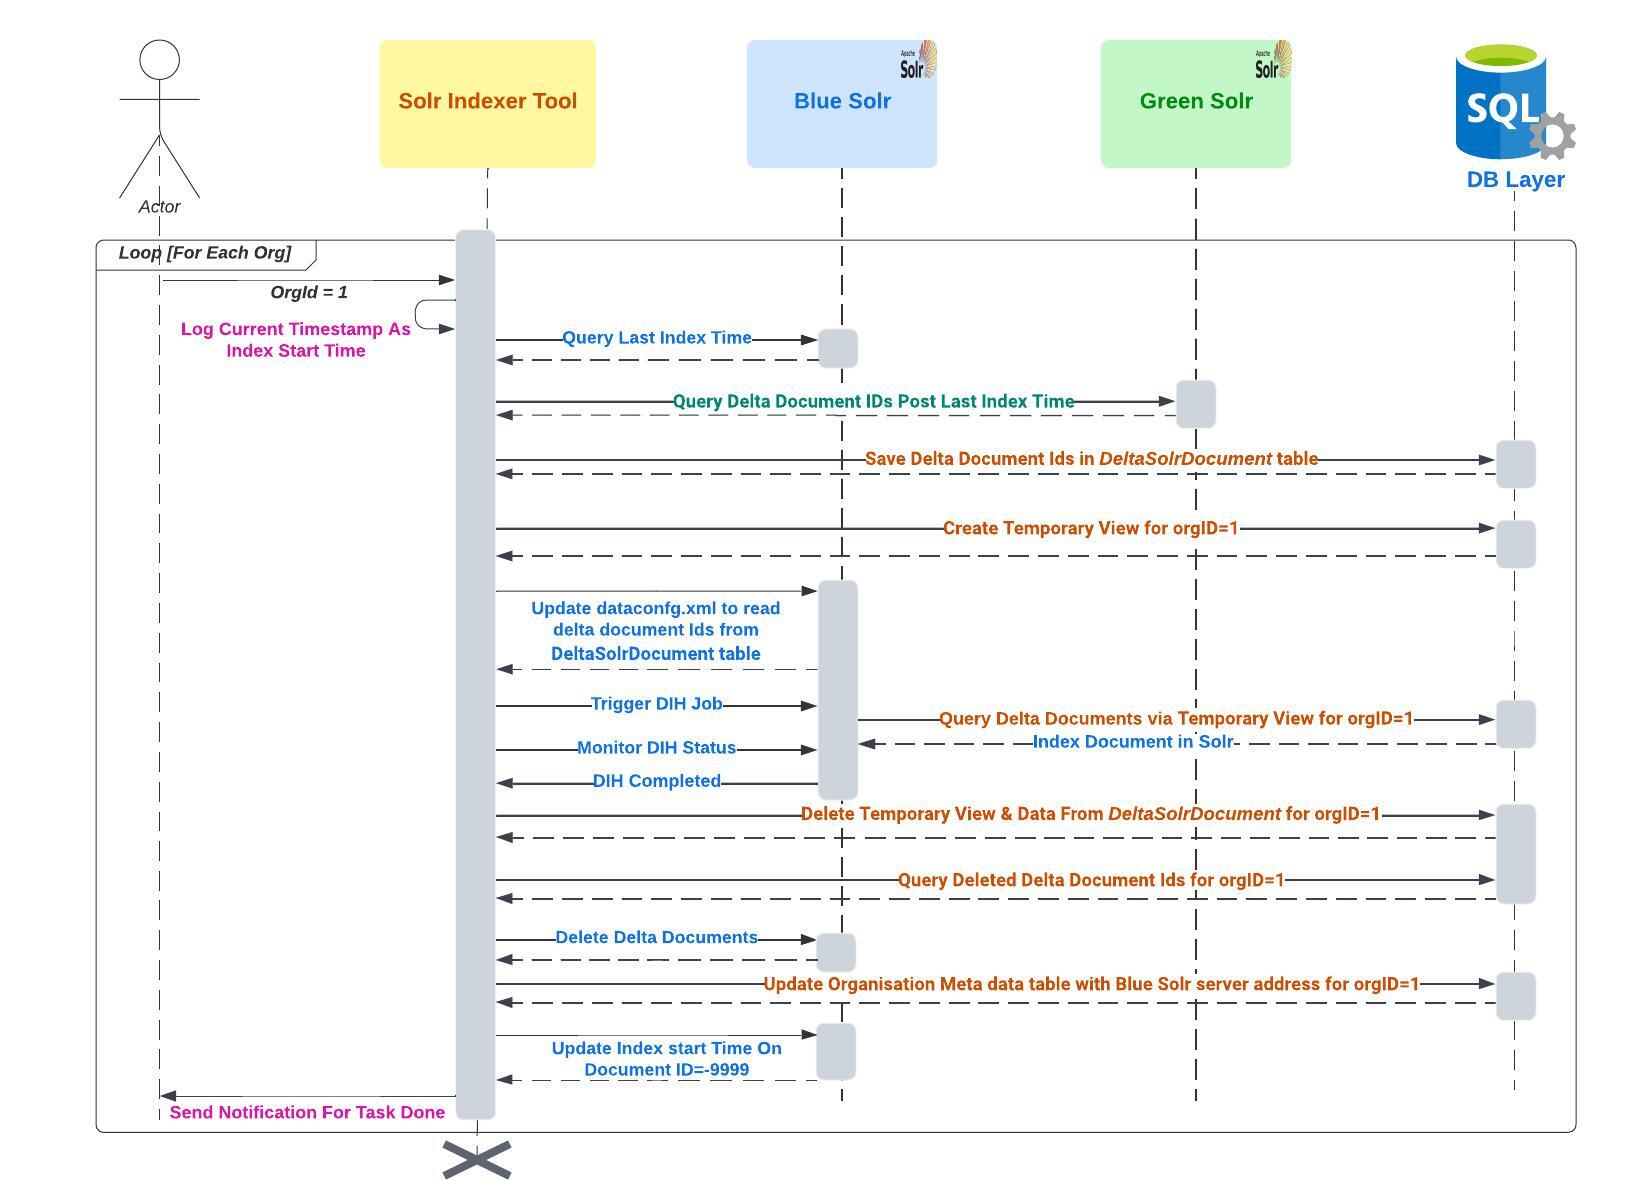Screen dimensions: 1646x1180
Task: Select the Solr Indexer Tool activation bar
Action: click(x=475, y=670)
